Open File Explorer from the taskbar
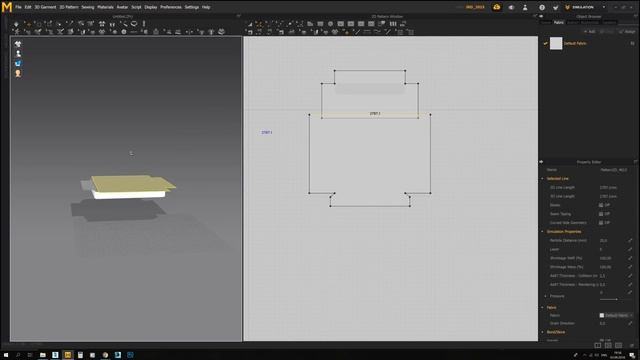Image resolution: width=640 pixels, height=360 pixels. 42,355
